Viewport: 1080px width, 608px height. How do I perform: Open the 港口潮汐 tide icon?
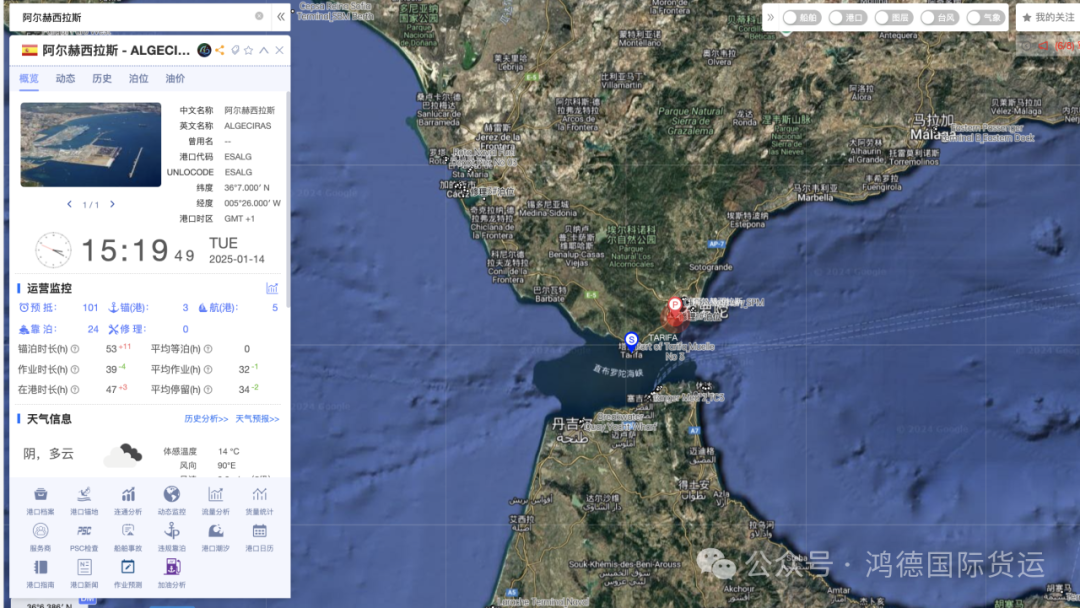coord(216,531)
